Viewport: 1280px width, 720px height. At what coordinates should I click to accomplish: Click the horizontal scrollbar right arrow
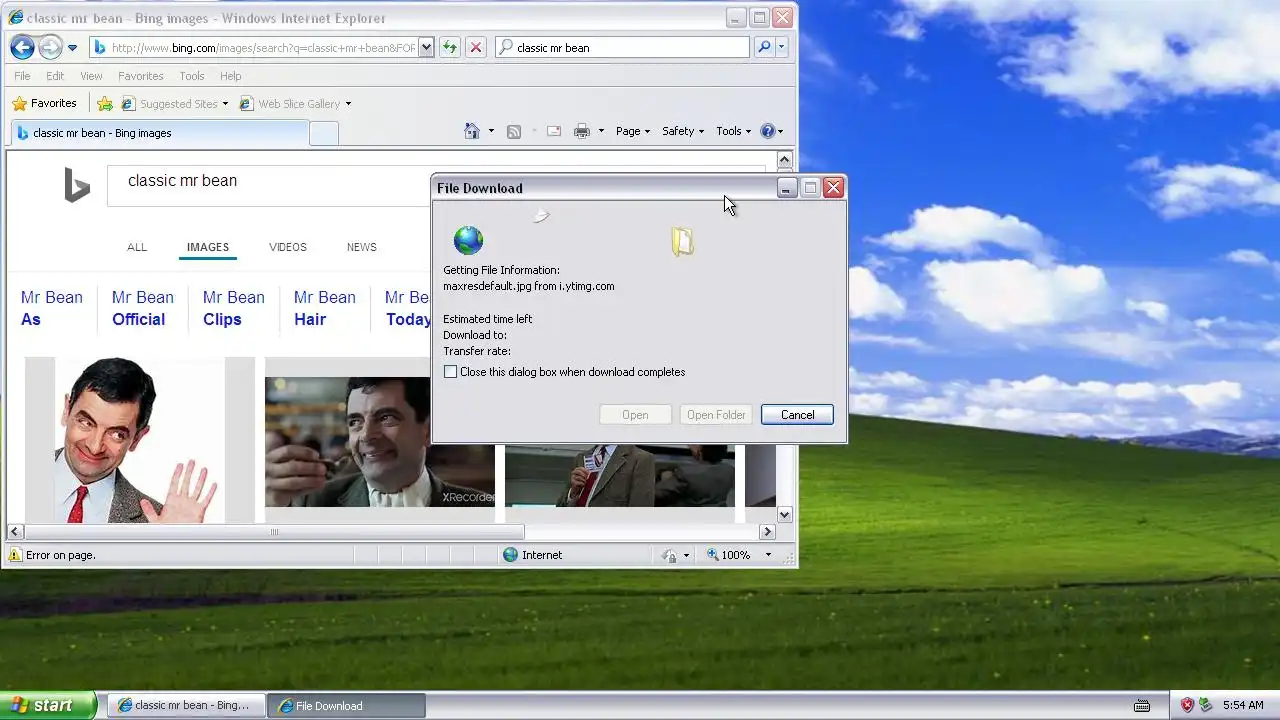tap(768, 532)
